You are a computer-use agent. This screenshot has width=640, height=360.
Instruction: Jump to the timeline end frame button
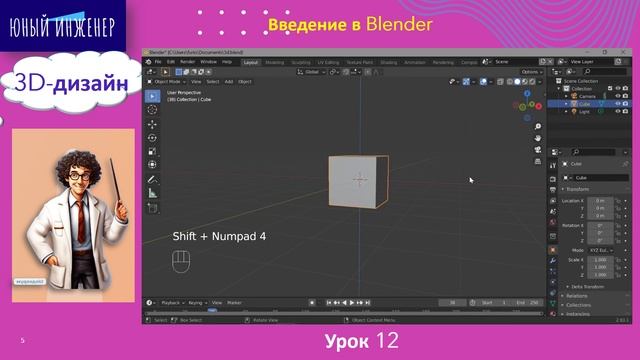pyautogui.click(x=367, y=303)
